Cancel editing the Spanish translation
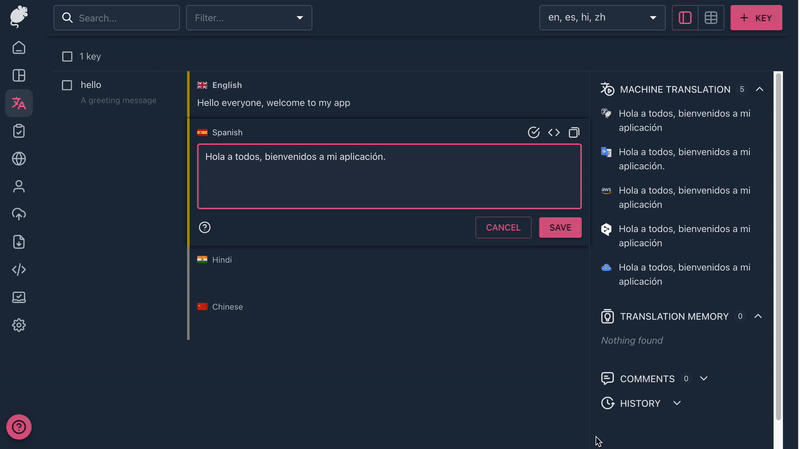 (x=503, y=228)
